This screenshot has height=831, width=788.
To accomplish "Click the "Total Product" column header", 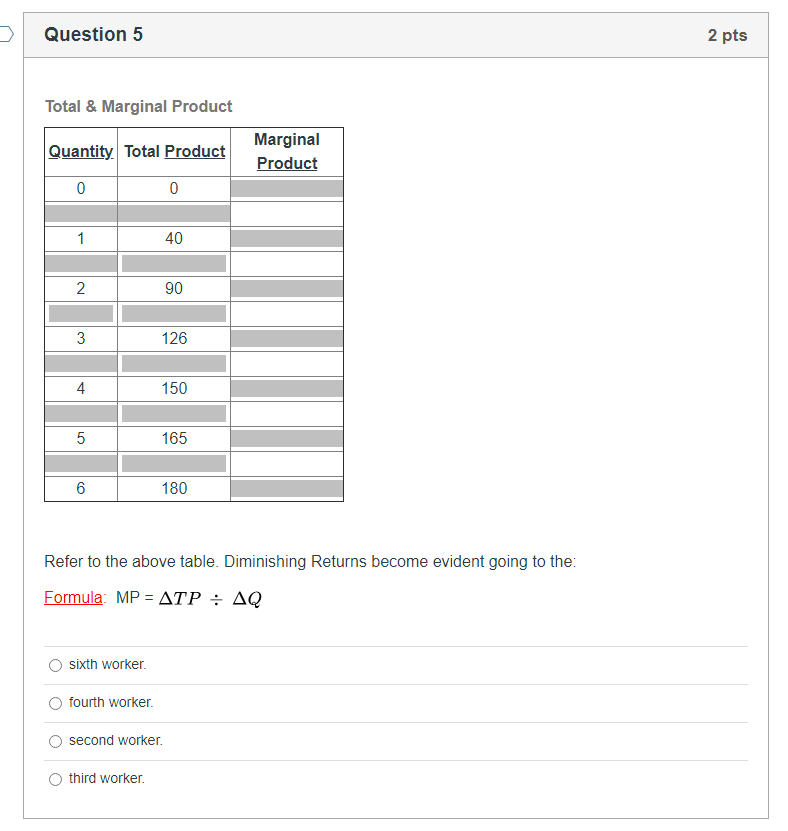I will pyautogui.click(x=174, y=151).
